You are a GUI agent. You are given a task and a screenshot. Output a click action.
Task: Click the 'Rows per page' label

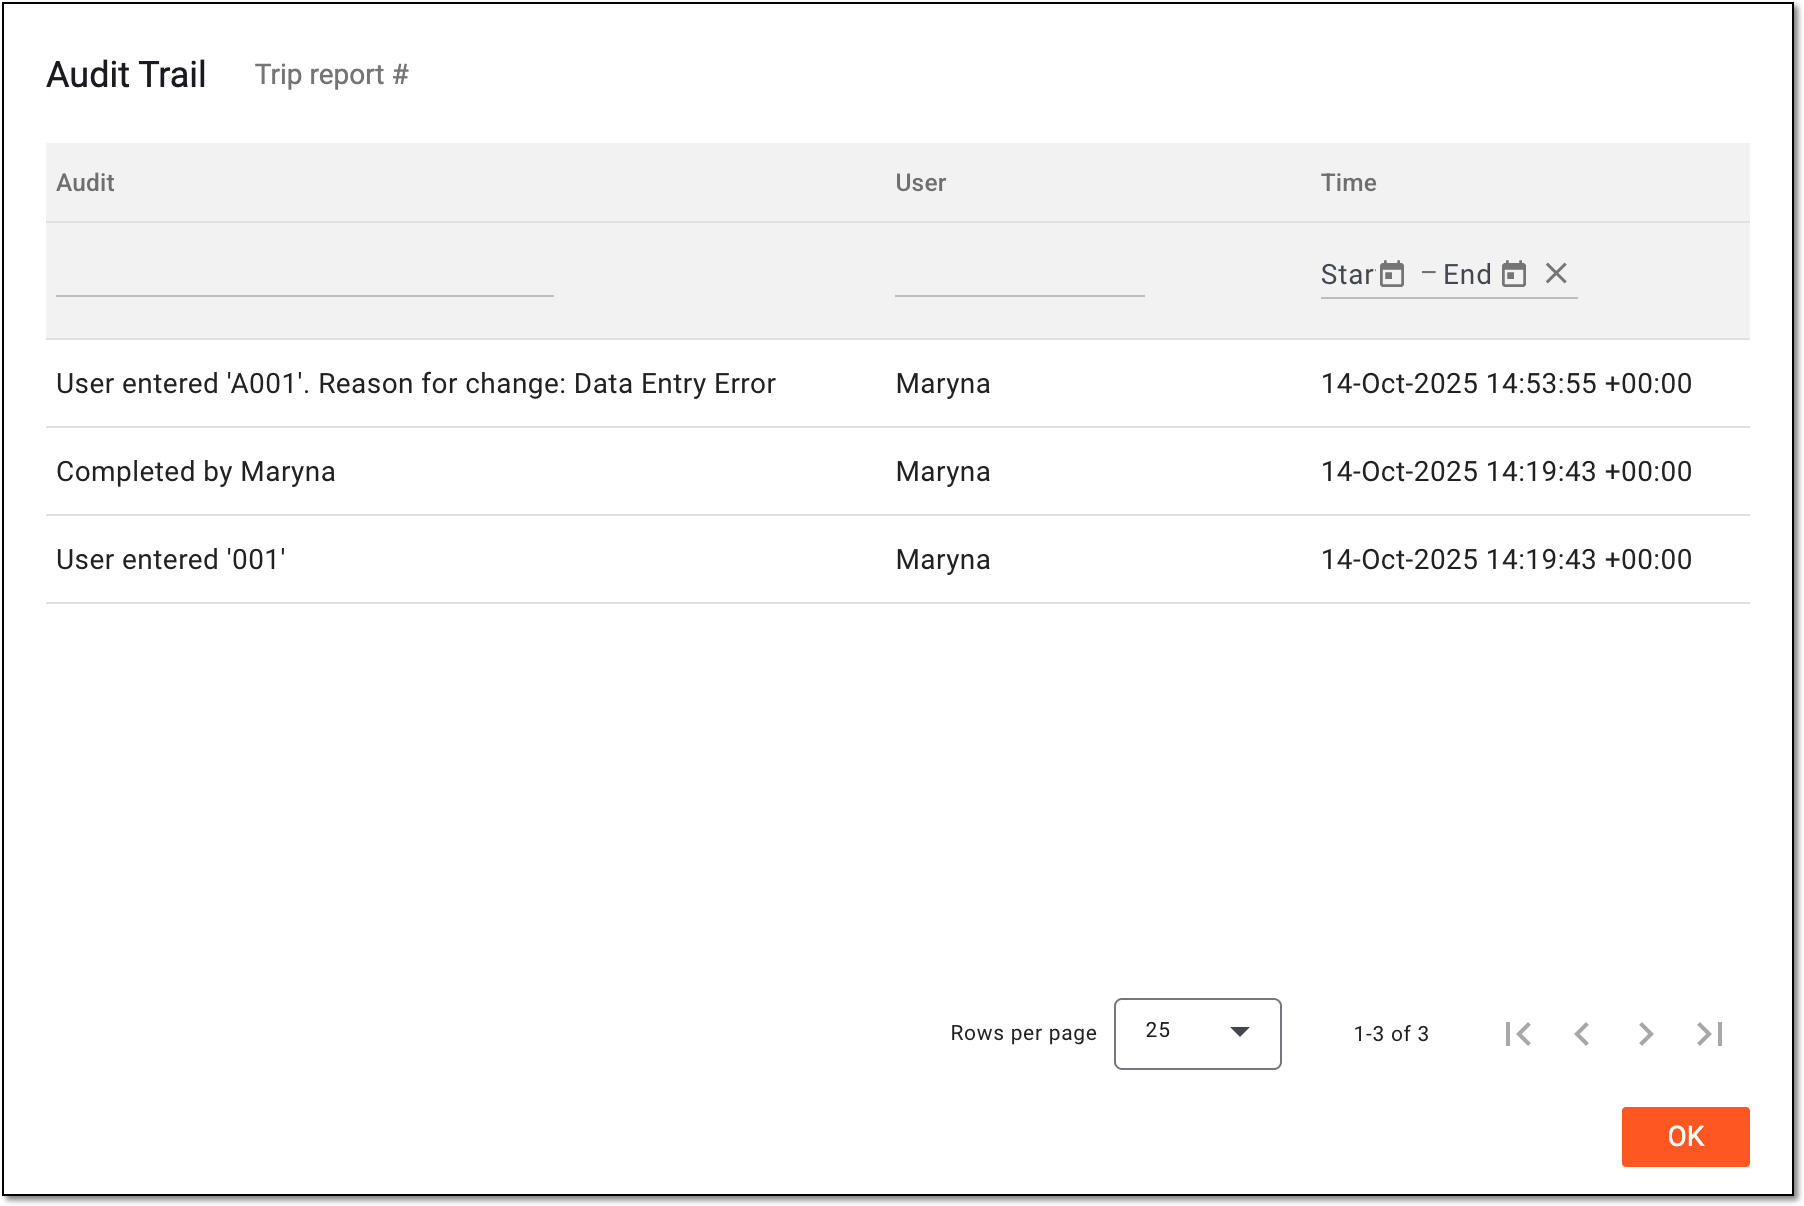(1023, 1033)
